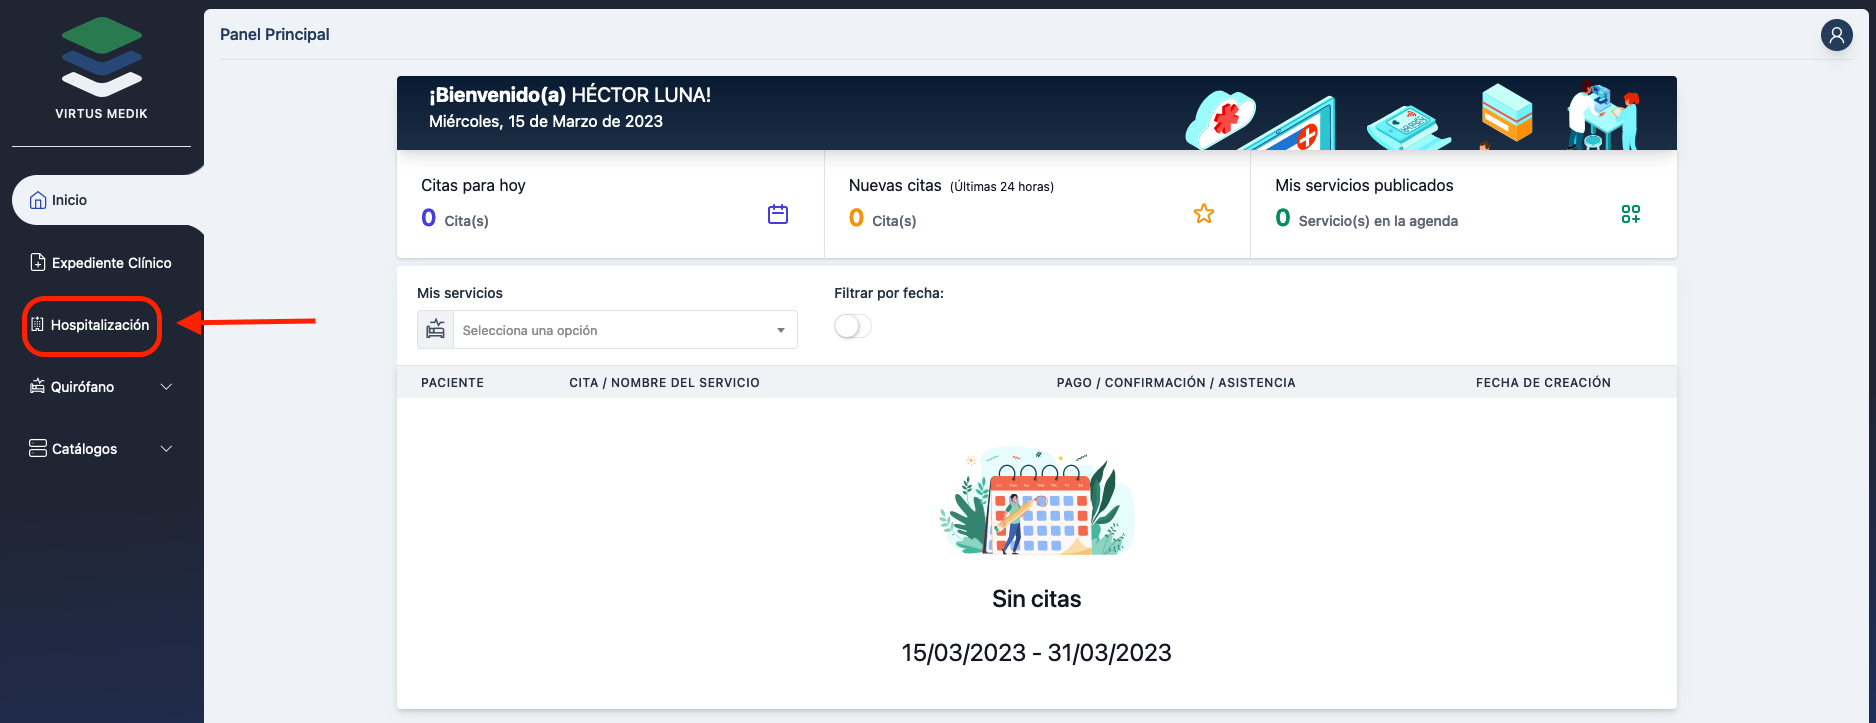Open the Catálogos menu item
This screenshot has height=723, width=1876.
[x=85, y=449]
